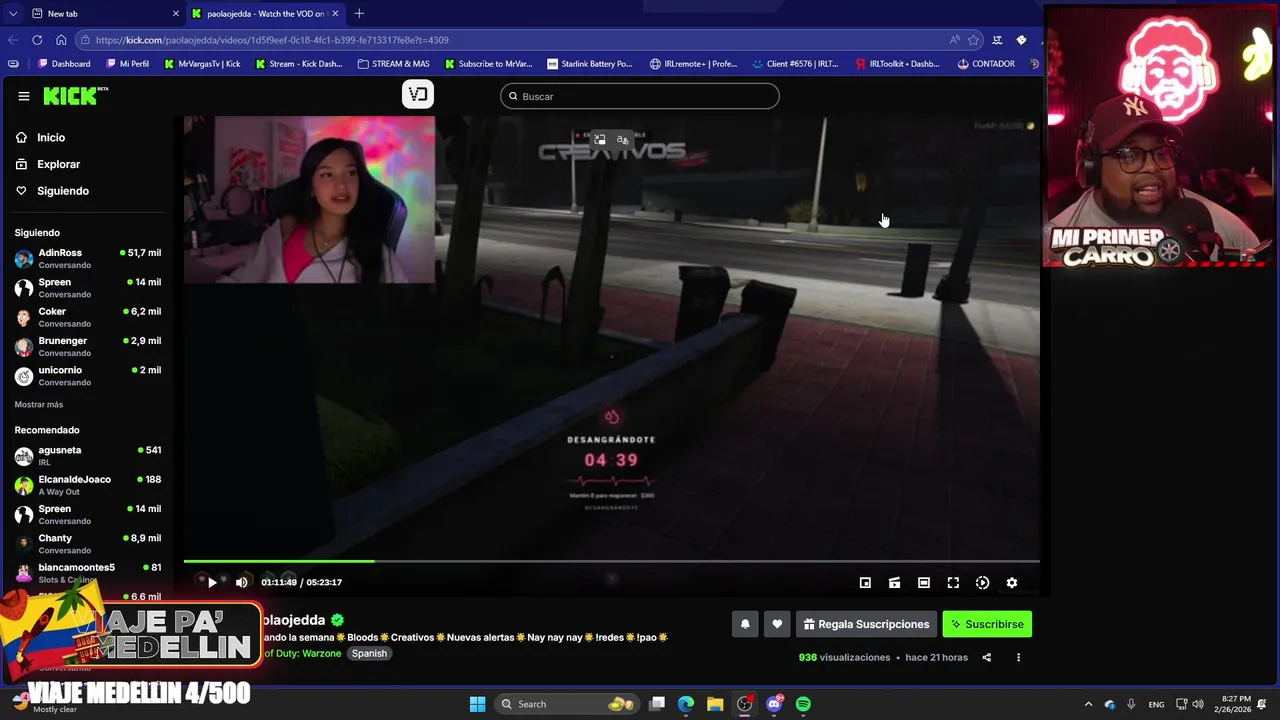The width and height of the screenshot is (1280, 720).
Task: Mute the video player volume
Action: [241, 582]
